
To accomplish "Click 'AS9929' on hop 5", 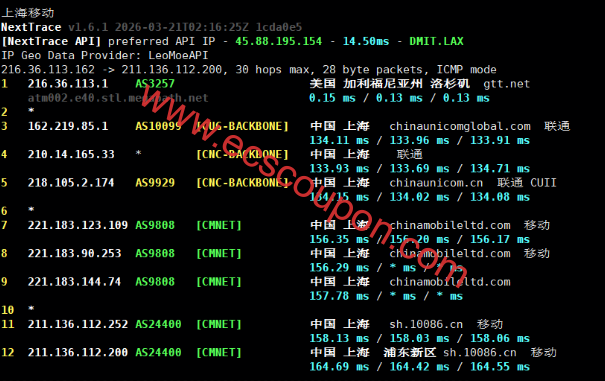I will [x=155, y=183].
